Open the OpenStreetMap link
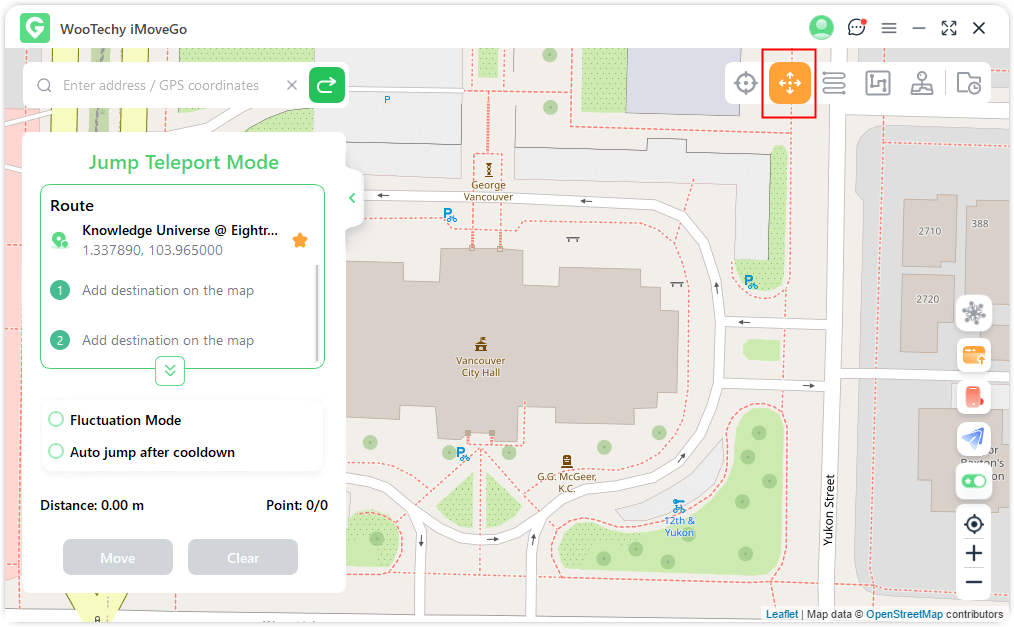The height and width of the screenshot is (627, 1014). pos(903,614)
